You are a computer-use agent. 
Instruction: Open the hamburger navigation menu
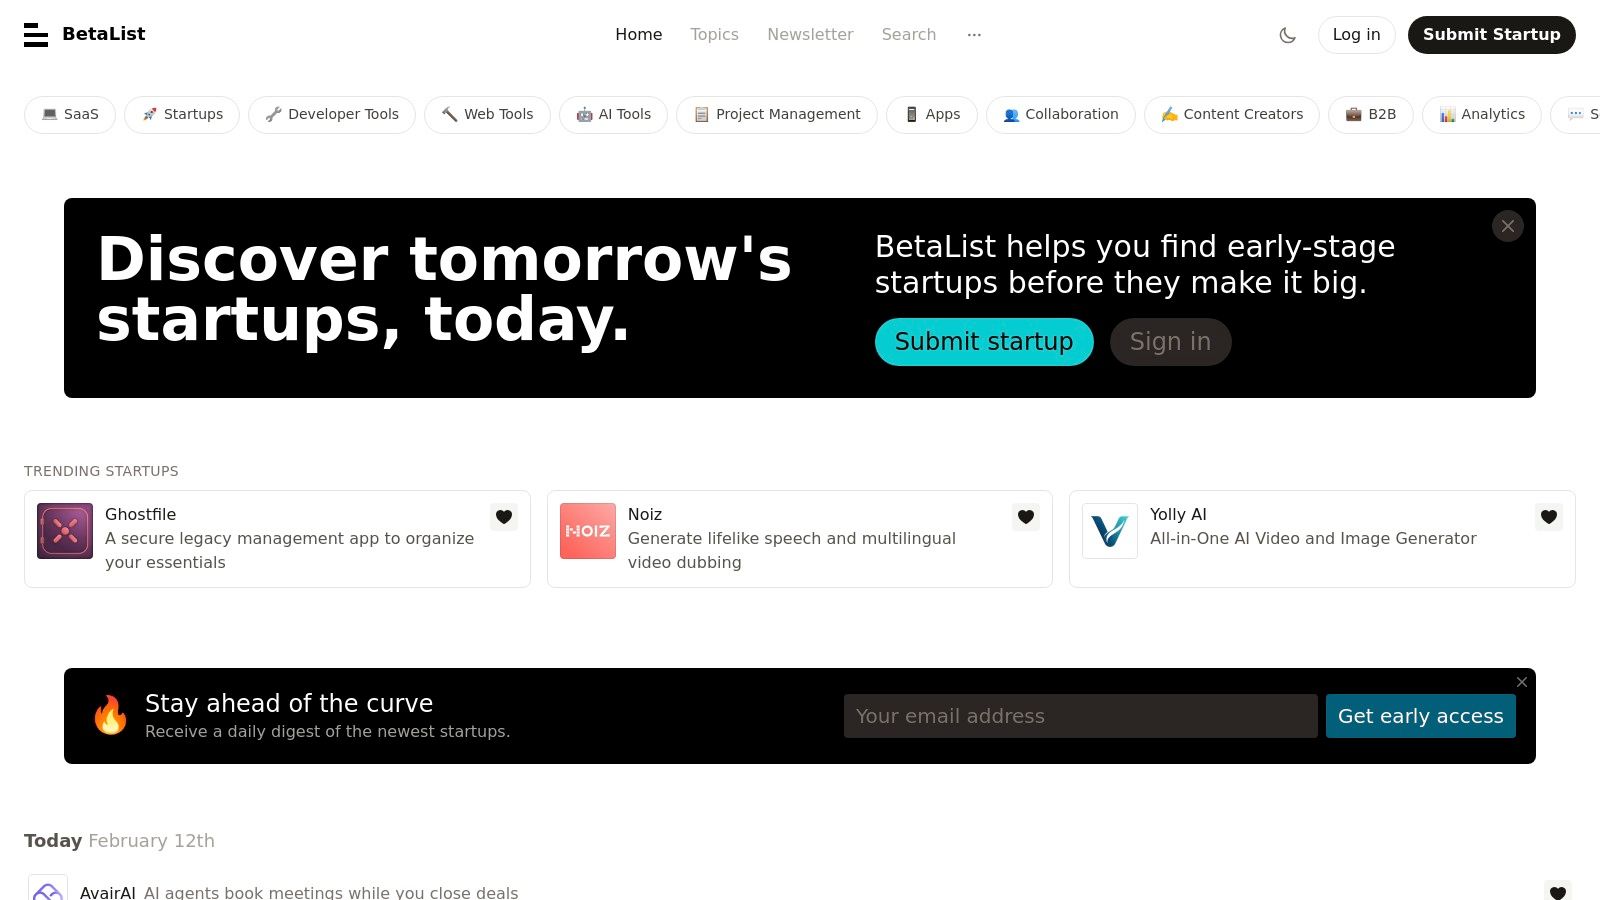[x=36, y=35]
